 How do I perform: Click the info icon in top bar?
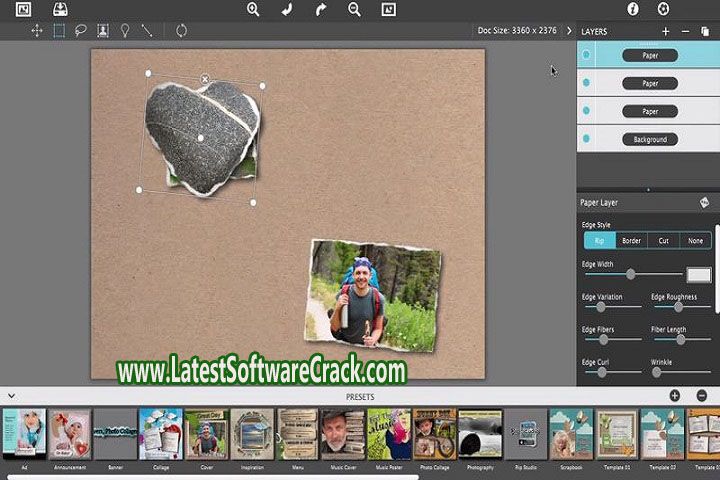coord(632,9)
